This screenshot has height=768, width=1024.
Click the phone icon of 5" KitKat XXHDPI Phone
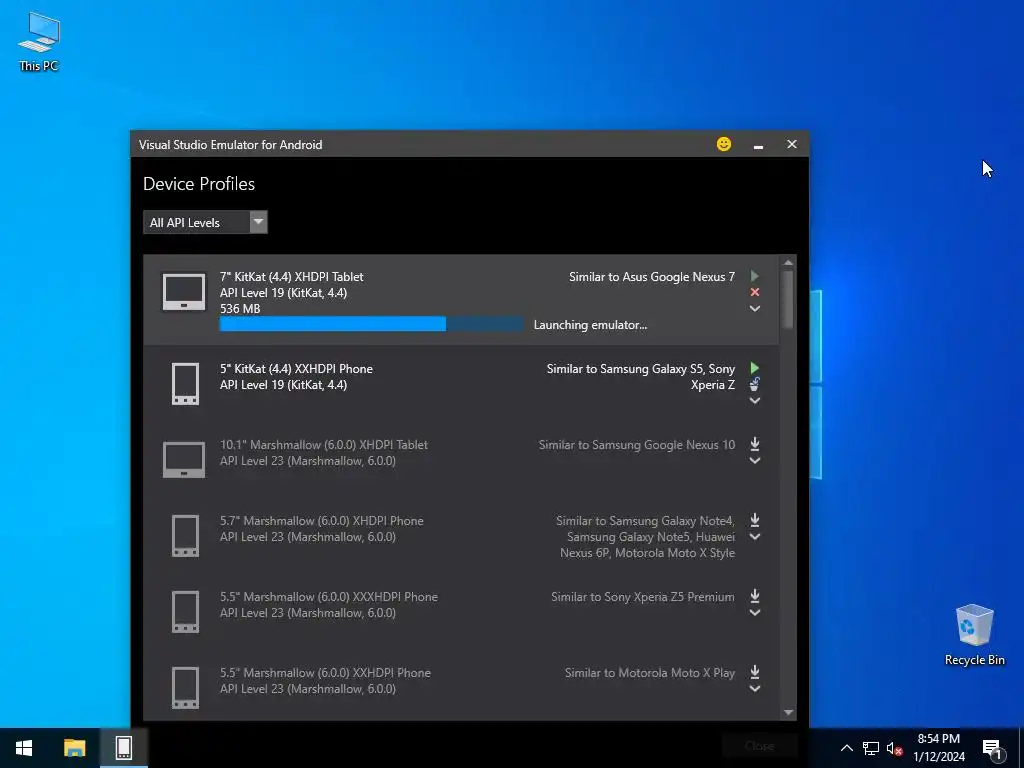pos(185,384)
